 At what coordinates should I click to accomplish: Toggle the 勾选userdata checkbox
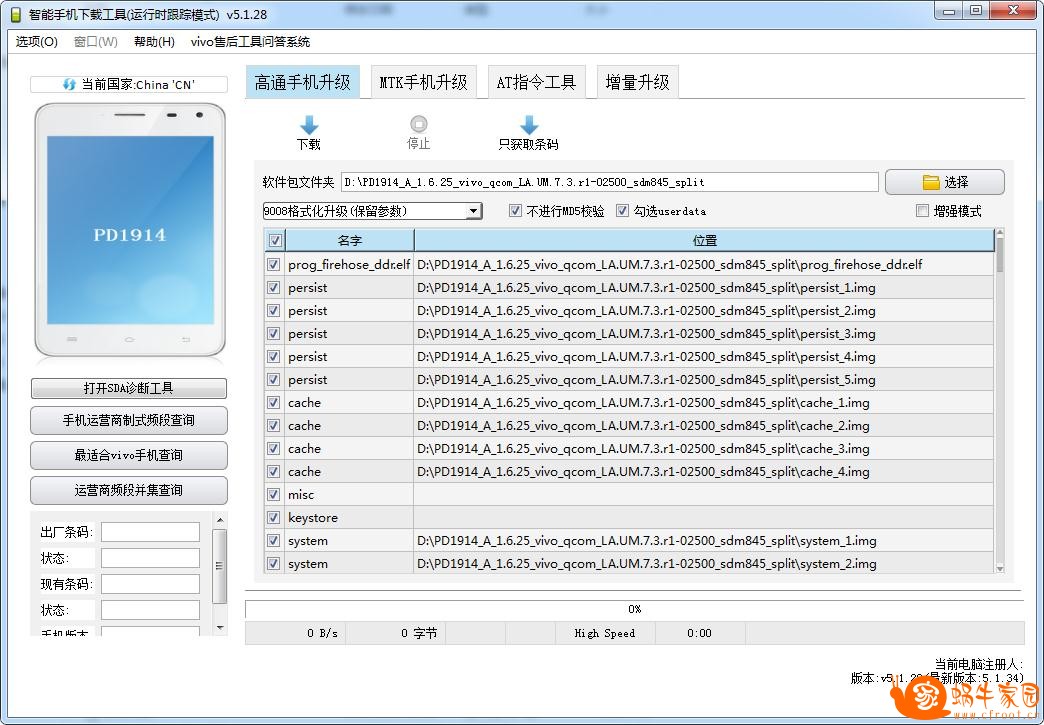pos(622,211)
